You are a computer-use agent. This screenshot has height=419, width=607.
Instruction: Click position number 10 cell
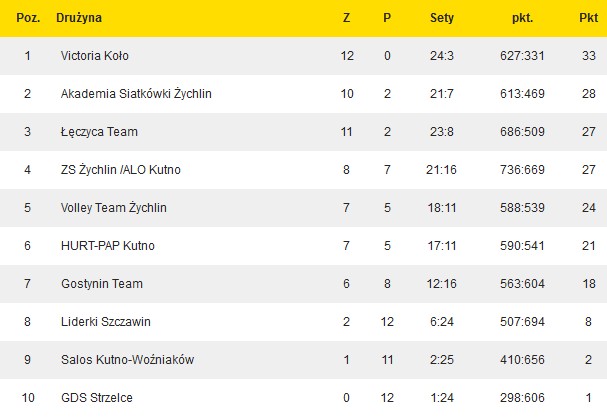tap(28, 398)
